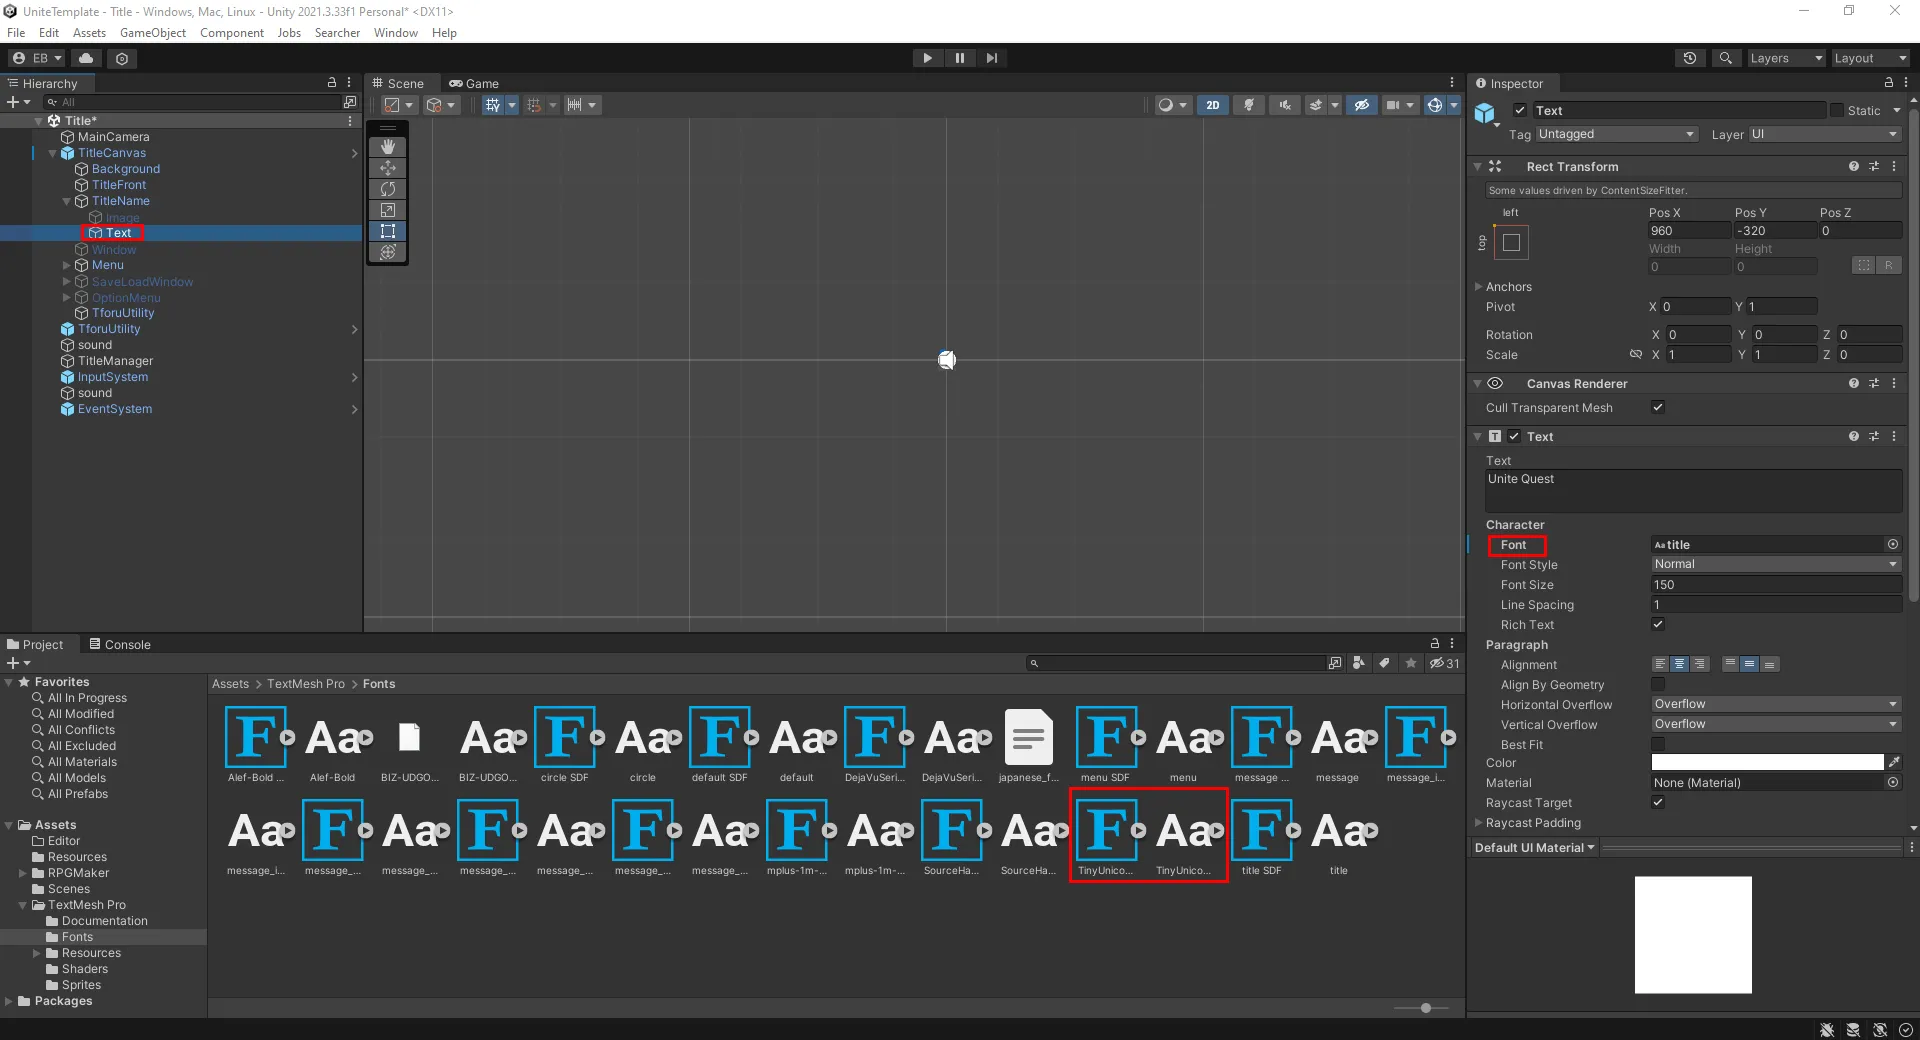This screenshot has height=1040, width=1920.
Task: Expand the Menu object in Hierarchy
Action: (67, 265)
